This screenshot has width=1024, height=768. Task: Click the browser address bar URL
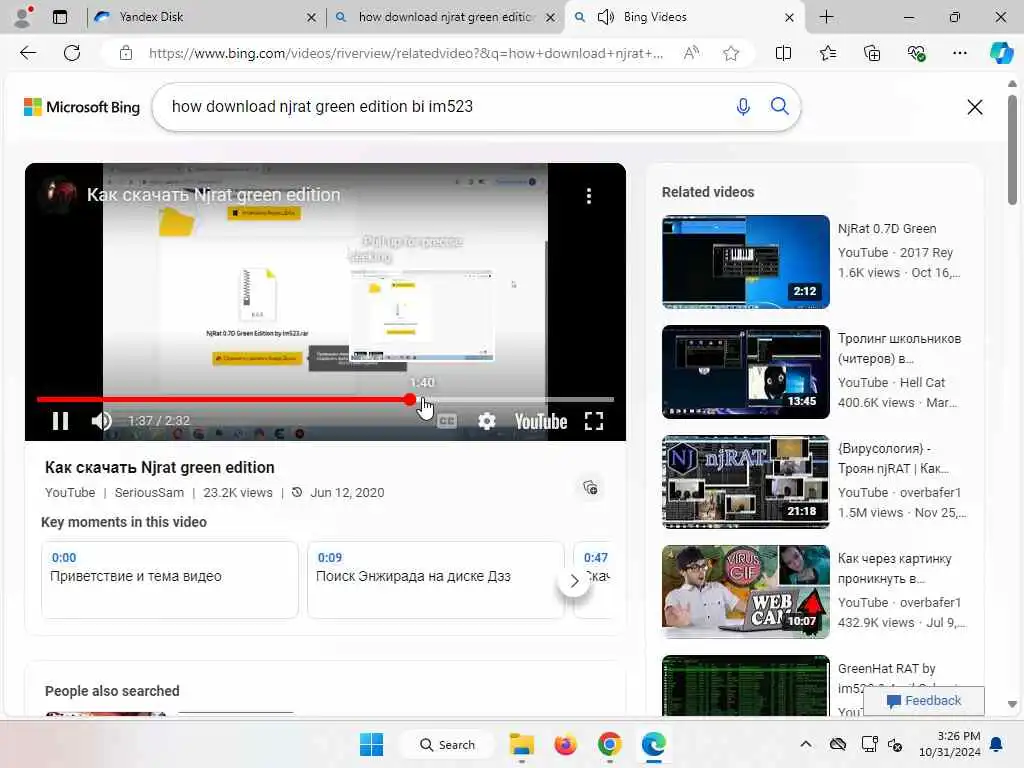click(x=406, y=53)
